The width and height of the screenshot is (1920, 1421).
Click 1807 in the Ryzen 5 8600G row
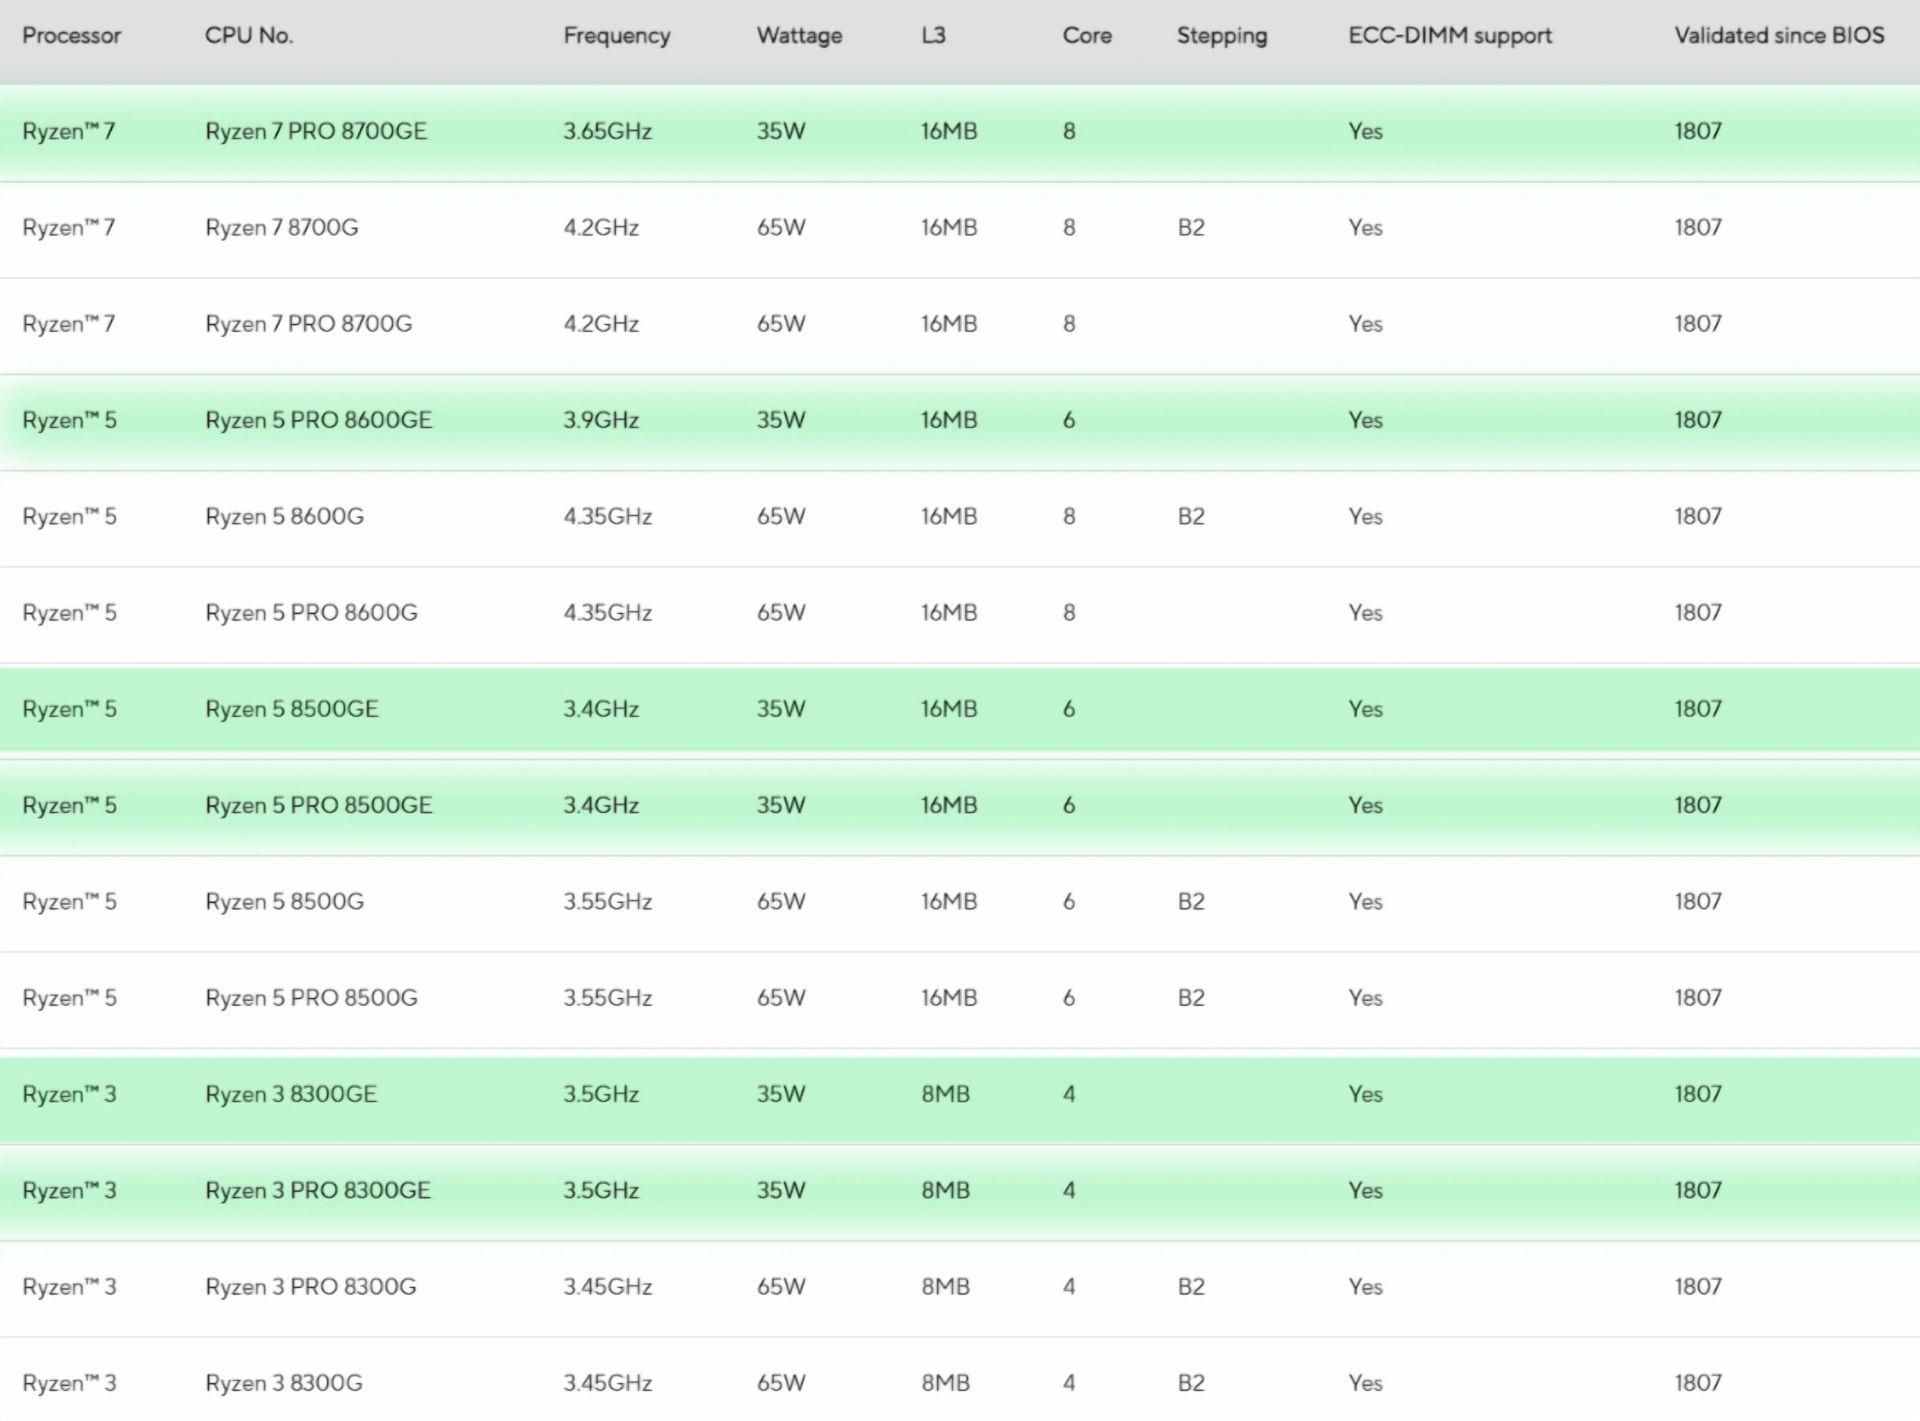point(1698,517)
